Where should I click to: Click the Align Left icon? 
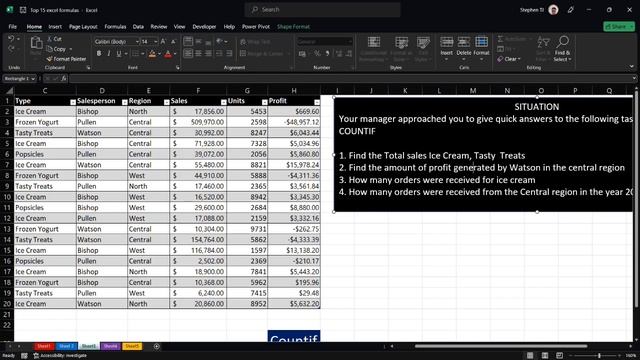188,53
